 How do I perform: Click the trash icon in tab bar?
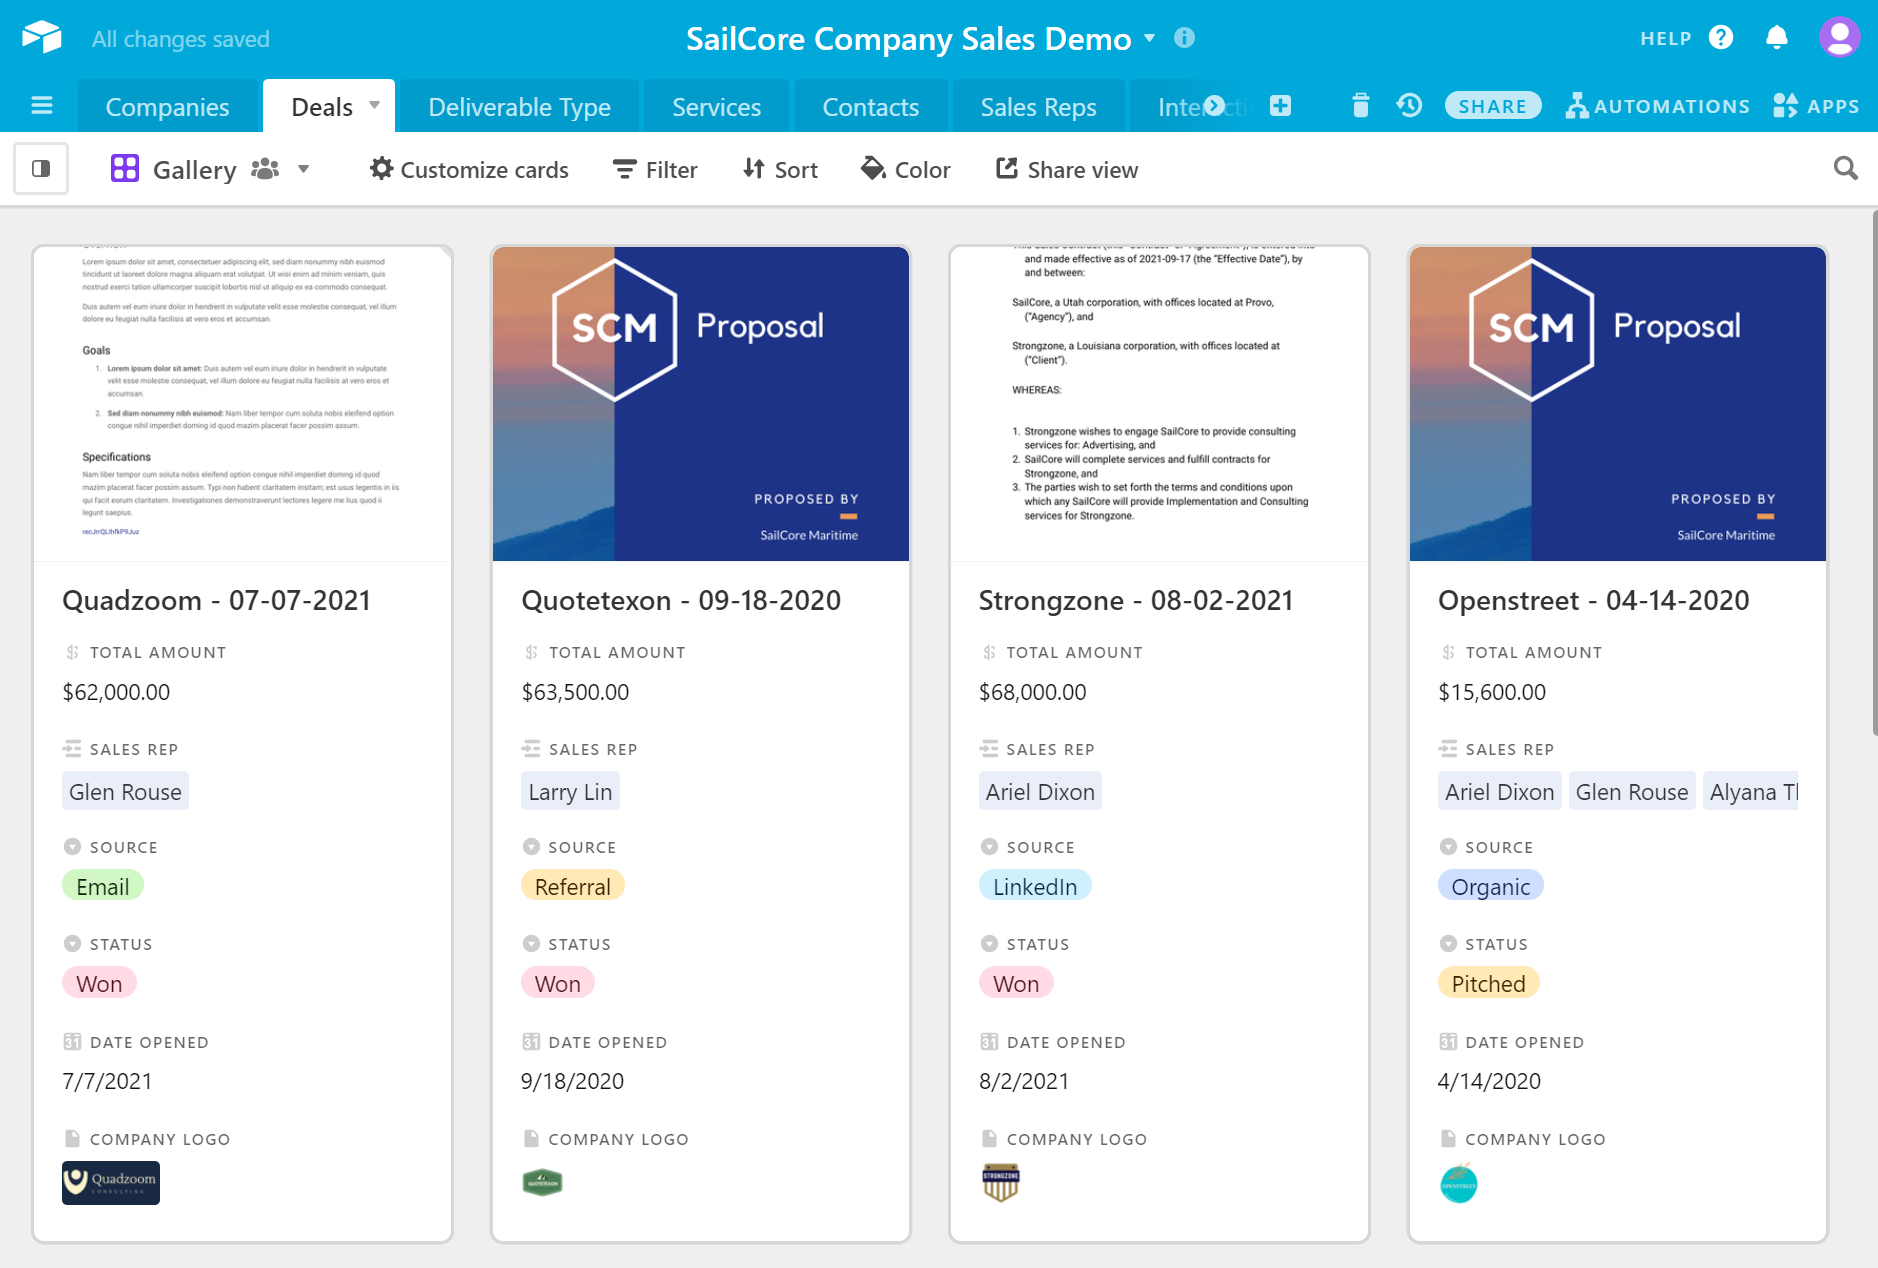[1360, 106]
